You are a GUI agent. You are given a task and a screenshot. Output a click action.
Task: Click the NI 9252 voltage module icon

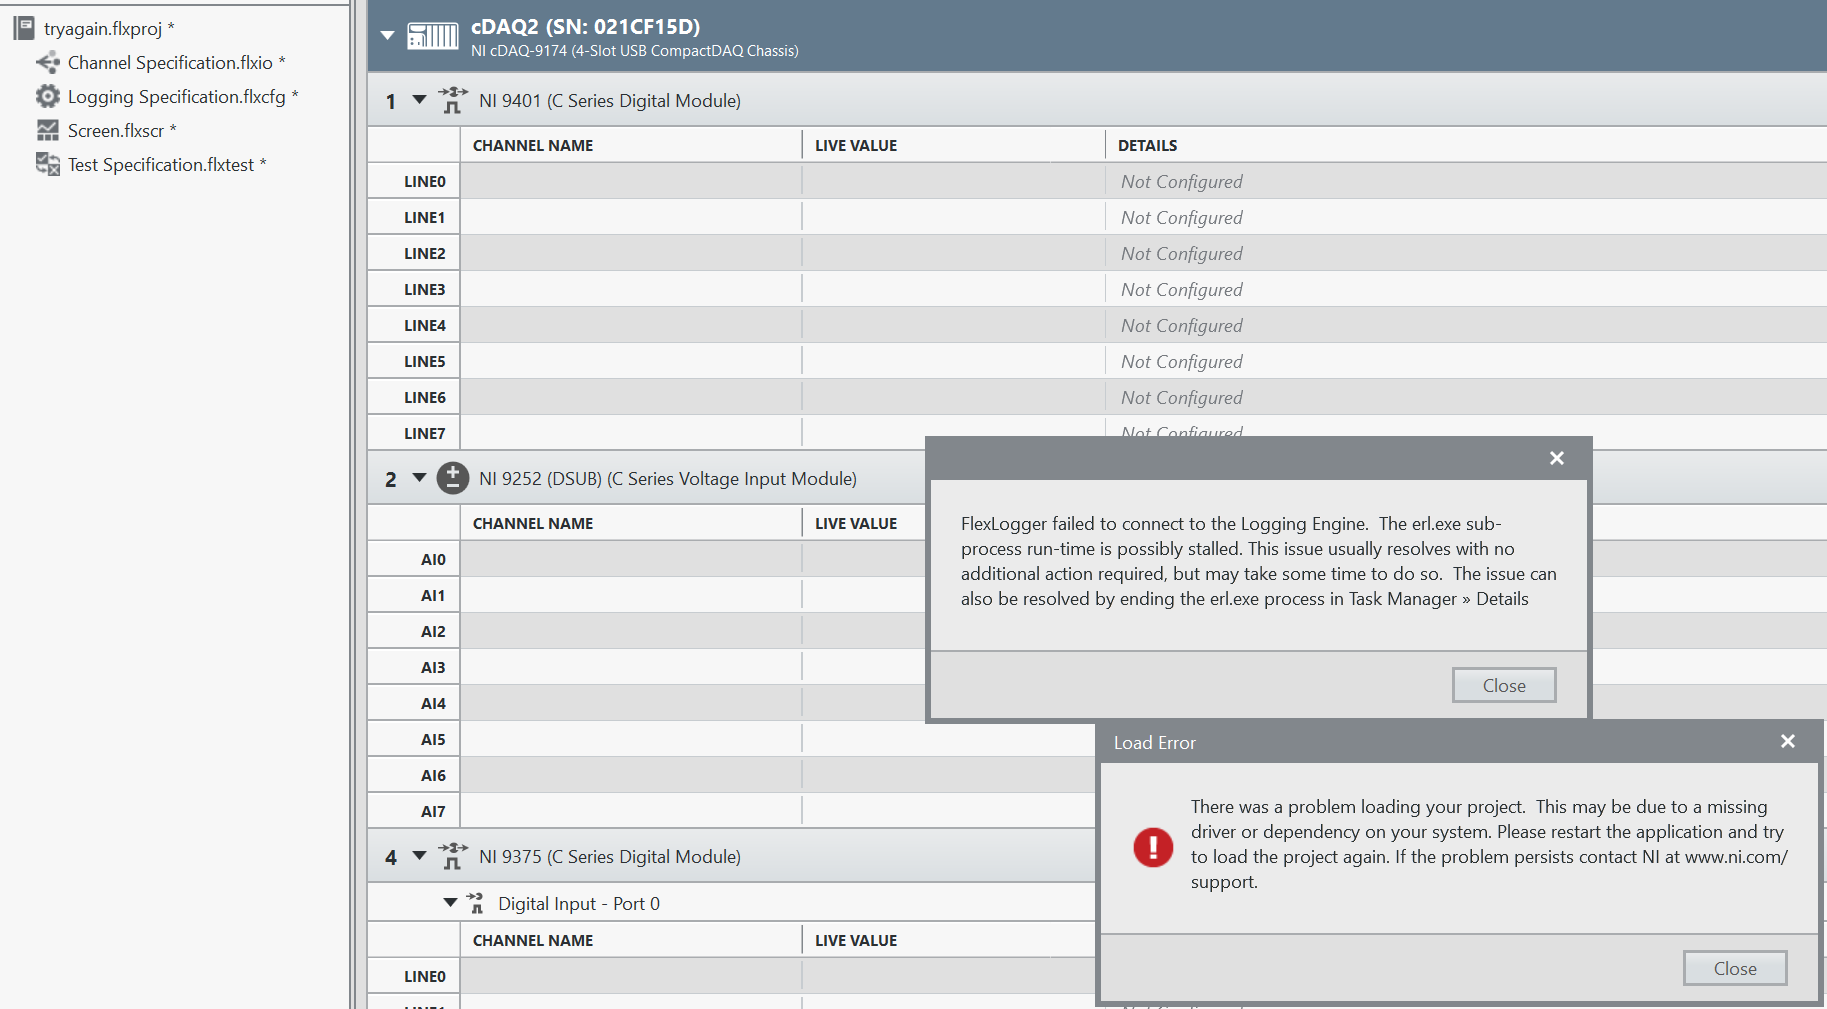pyautogui.click(x=453, y=478)
